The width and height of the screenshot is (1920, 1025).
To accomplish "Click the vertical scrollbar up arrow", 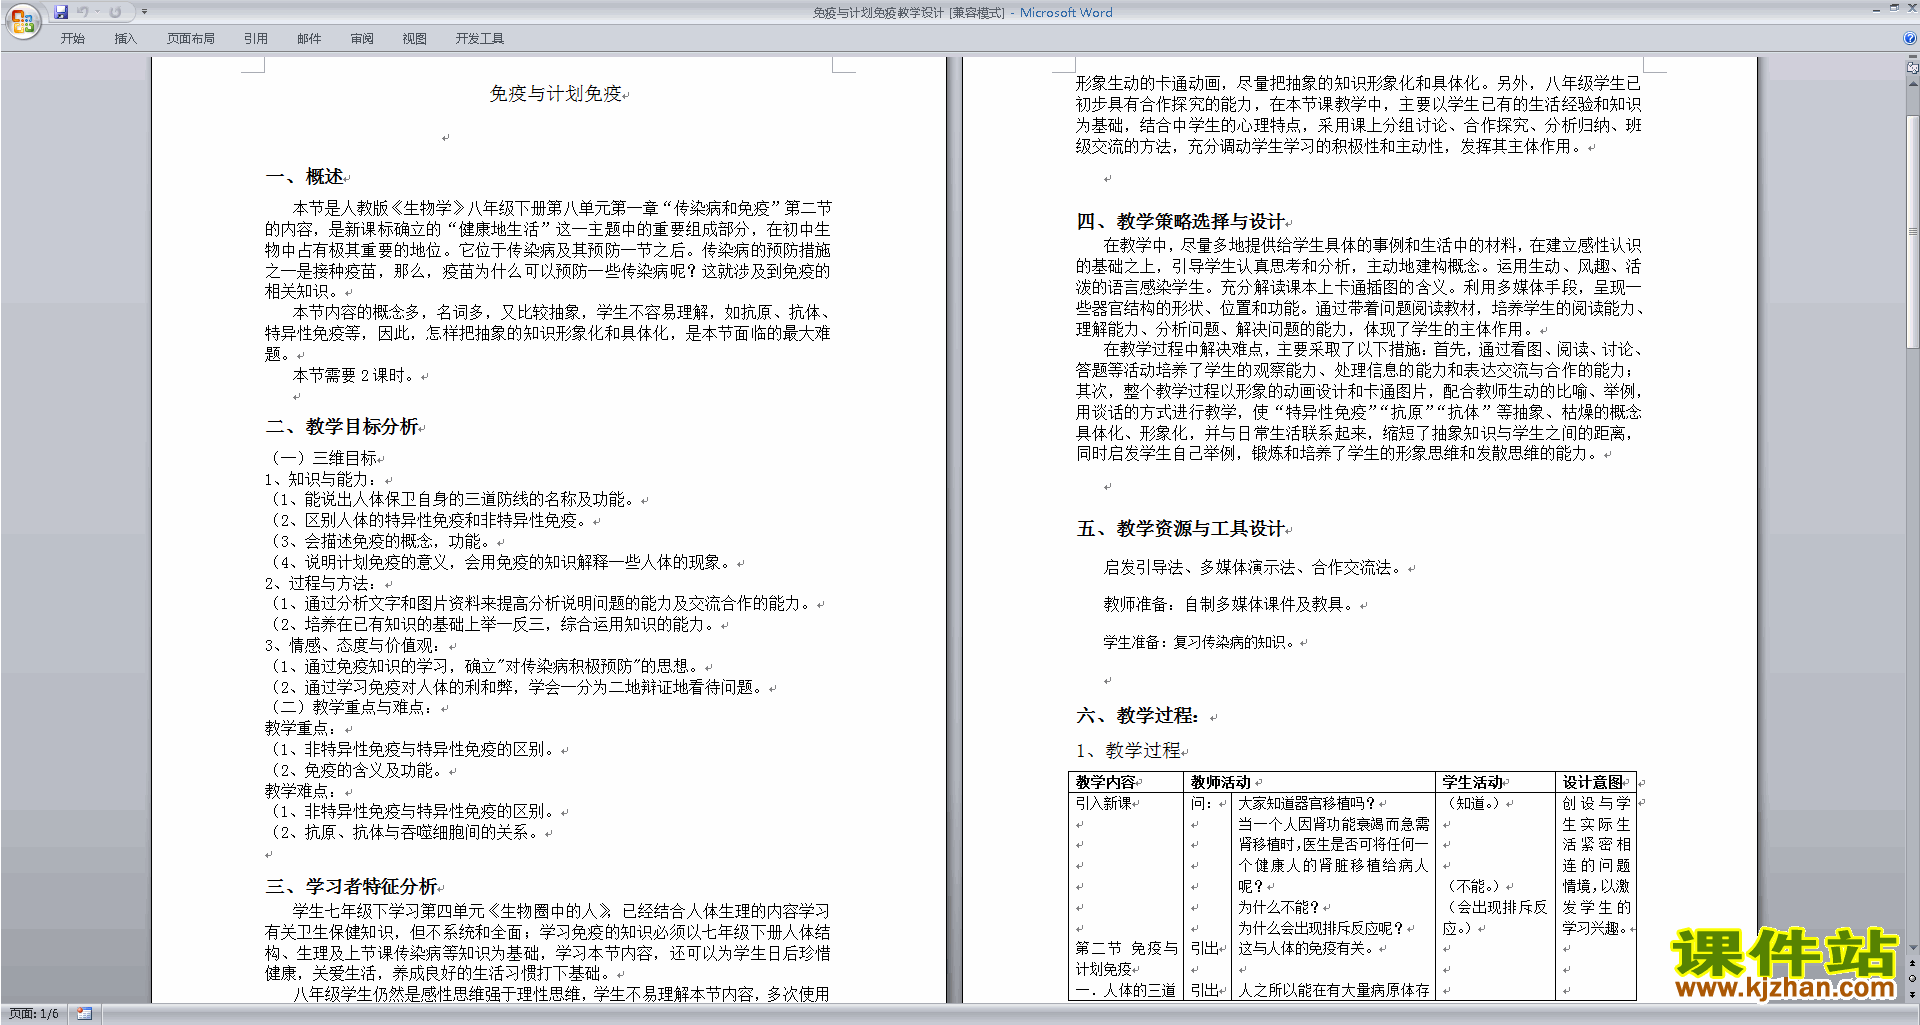I will pos(1913,84).
